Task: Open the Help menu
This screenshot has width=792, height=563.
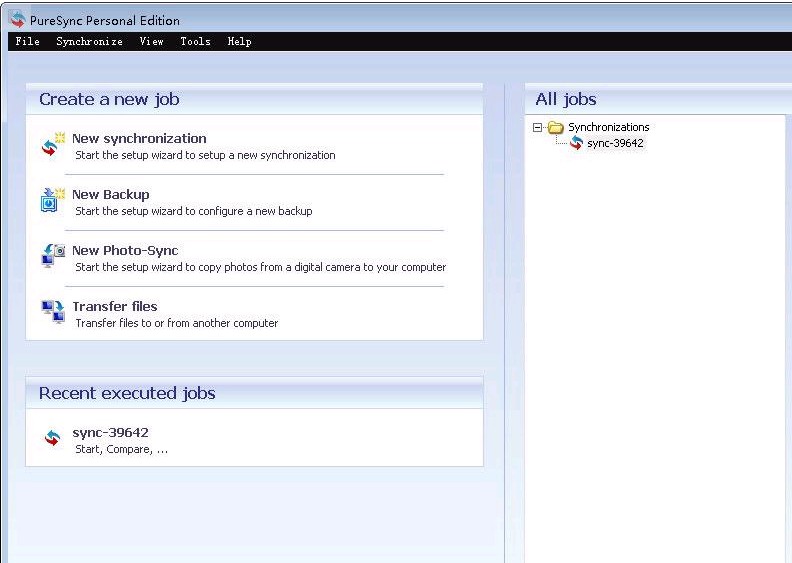Action: click(239, 42)
